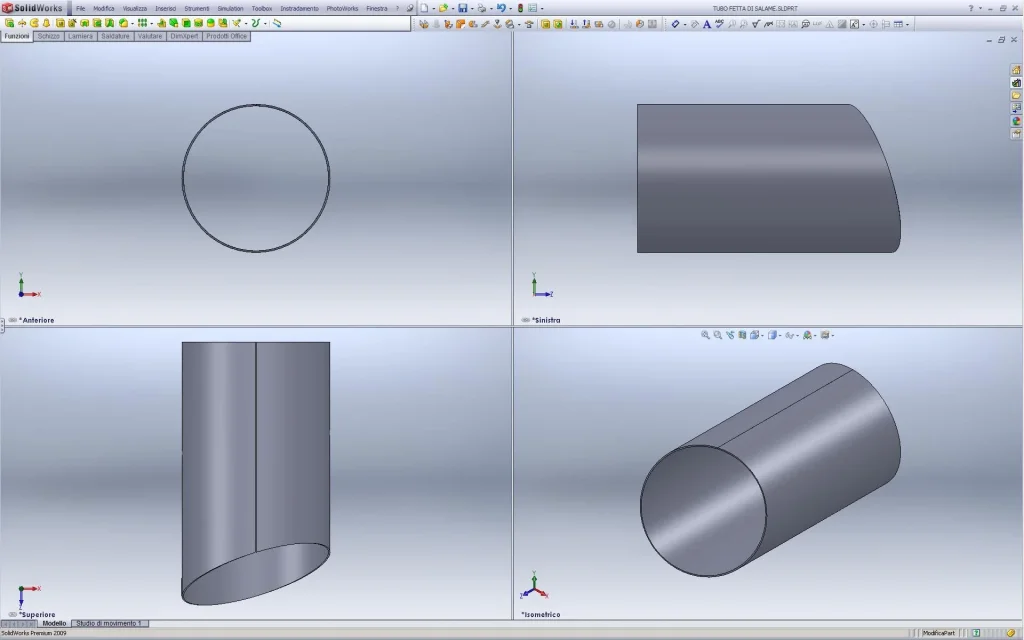Open the Simulation menu

pyautogui.click(x=230, y=8)
